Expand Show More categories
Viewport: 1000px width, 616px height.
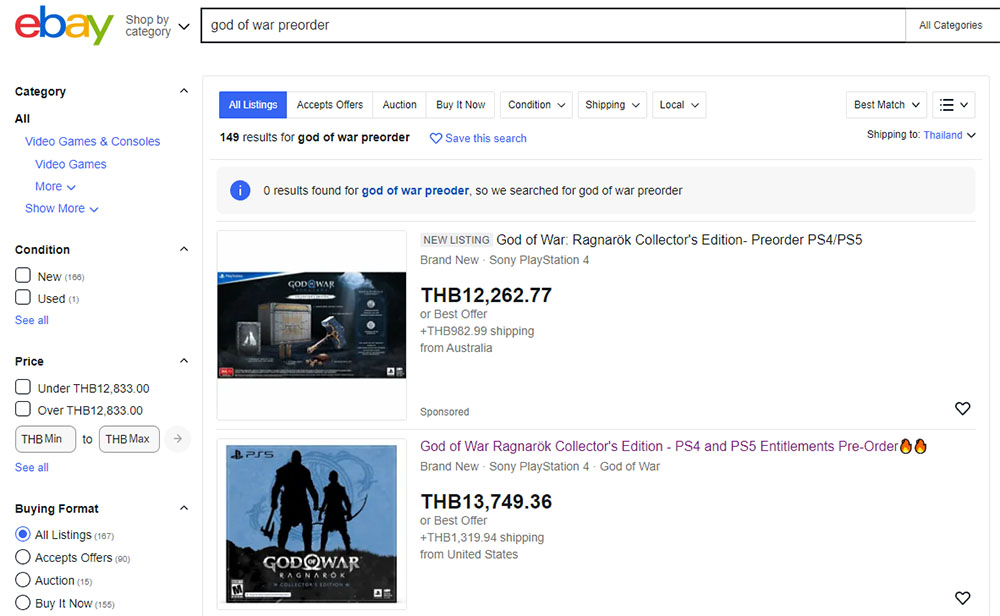point(61,209)
